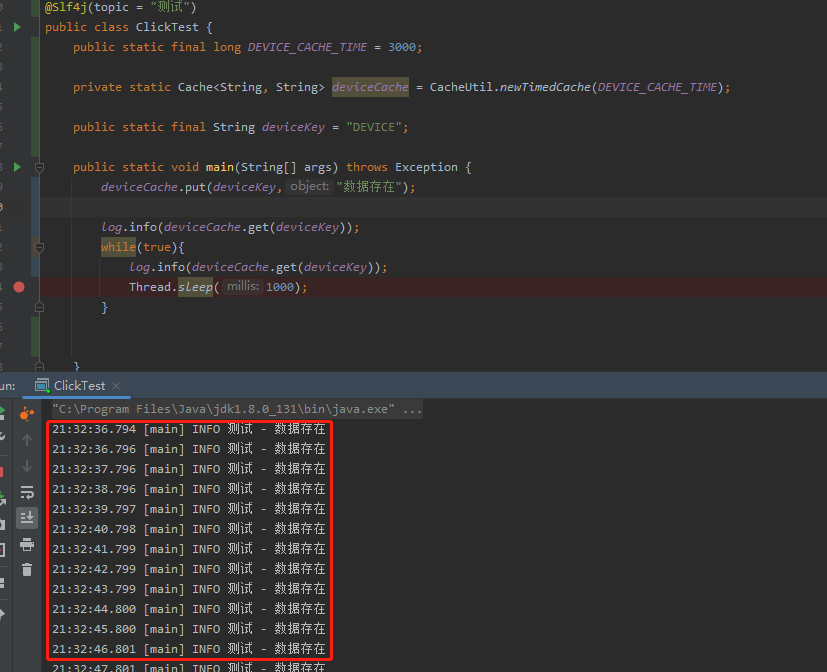Collapse the main method using fold marker
The height and width of the screenshot is (672, 827).
pos(39,167)
